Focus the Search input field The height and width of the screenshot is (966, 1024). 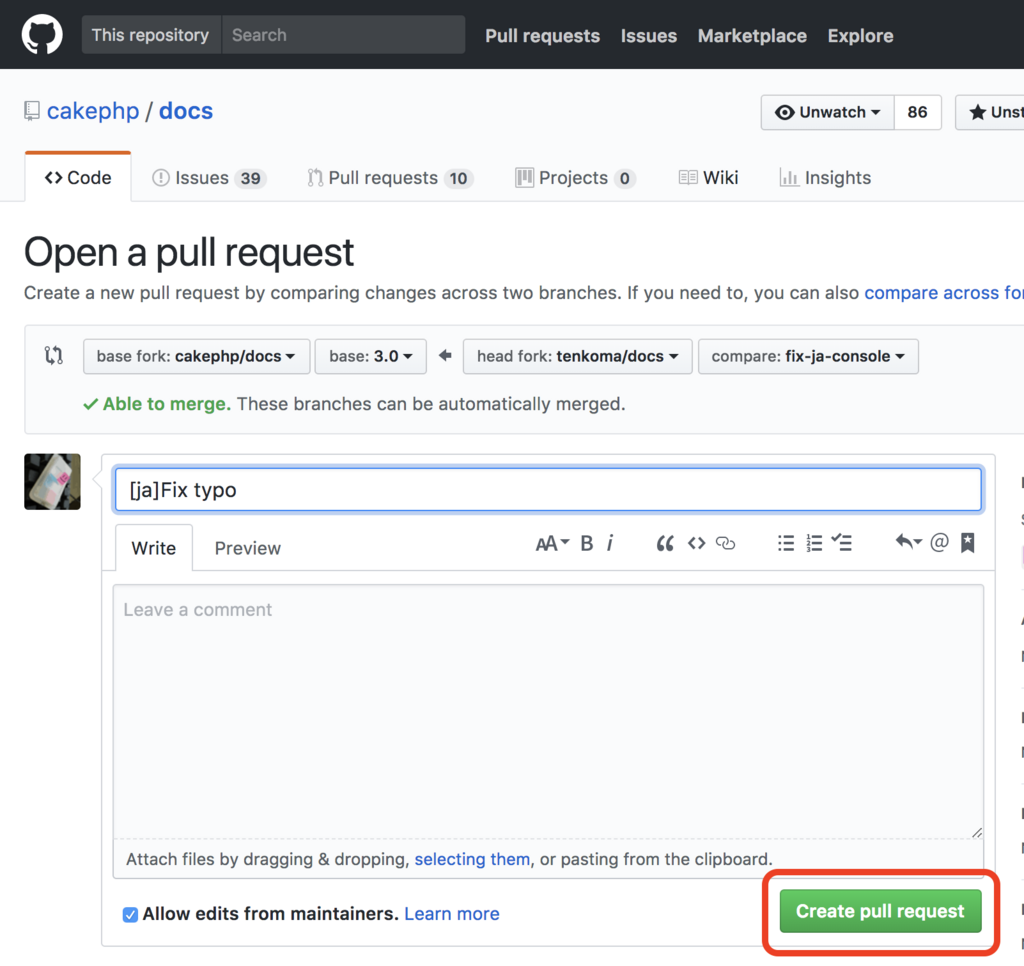(344, 35)
